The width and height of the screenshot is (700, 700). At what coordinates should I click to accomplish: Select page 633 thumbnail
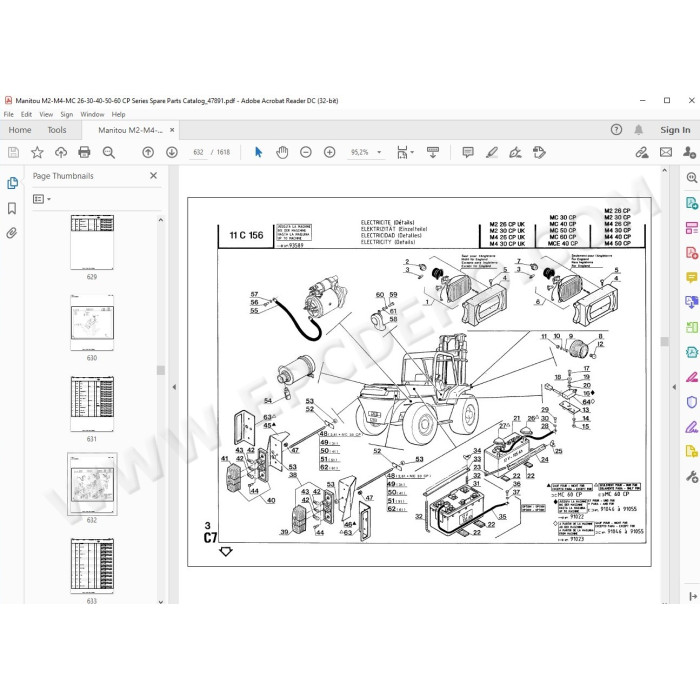92,566
